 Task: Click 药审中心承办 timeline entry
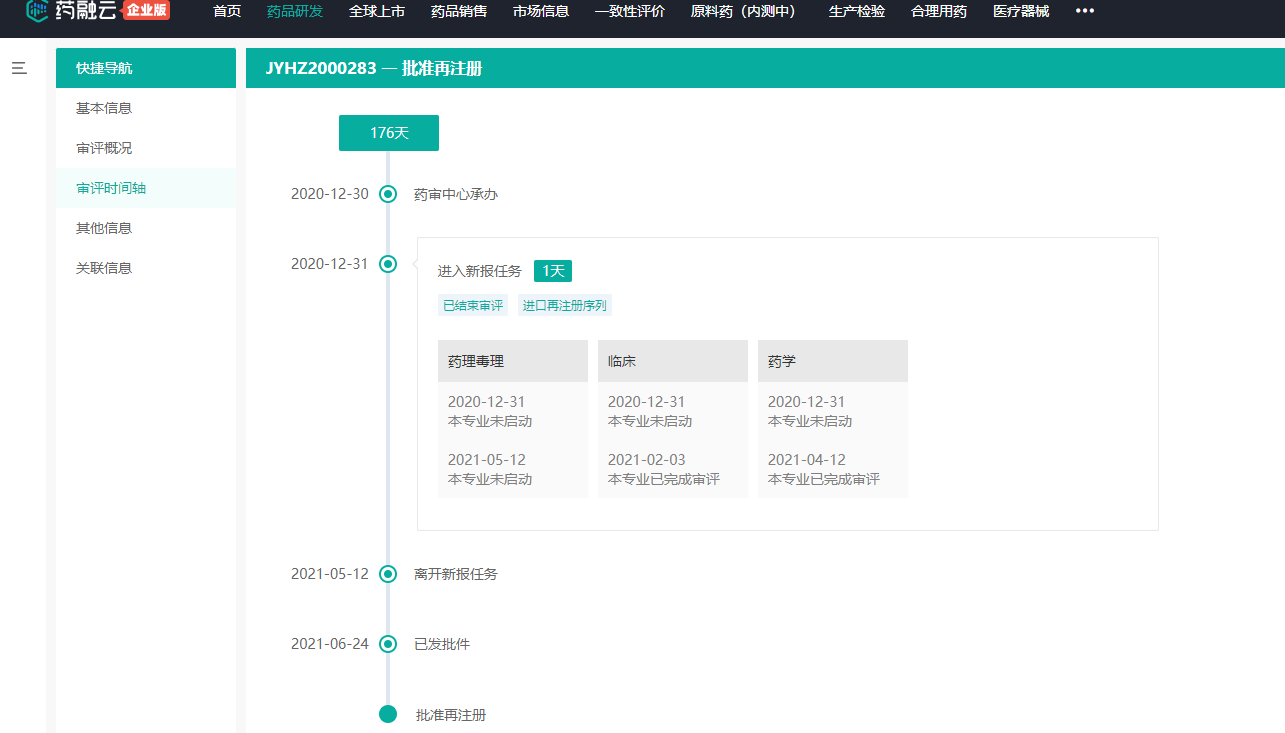456,194
